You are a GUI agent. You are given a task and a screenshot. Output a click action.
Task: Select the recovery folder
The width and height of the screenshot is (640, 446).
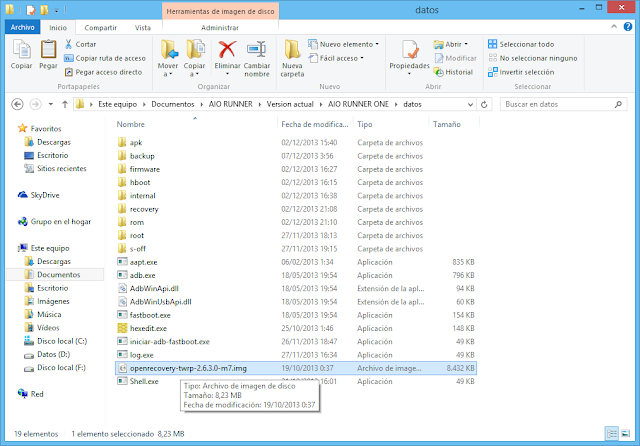click(138, 209)
